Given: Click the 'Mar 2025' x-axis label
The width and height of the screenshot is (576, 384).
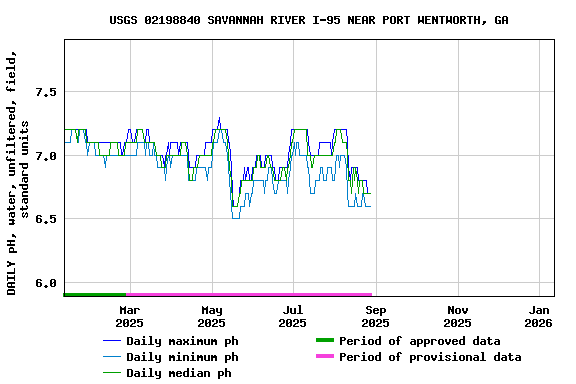Looking at the screenshot, I should 130,317.
